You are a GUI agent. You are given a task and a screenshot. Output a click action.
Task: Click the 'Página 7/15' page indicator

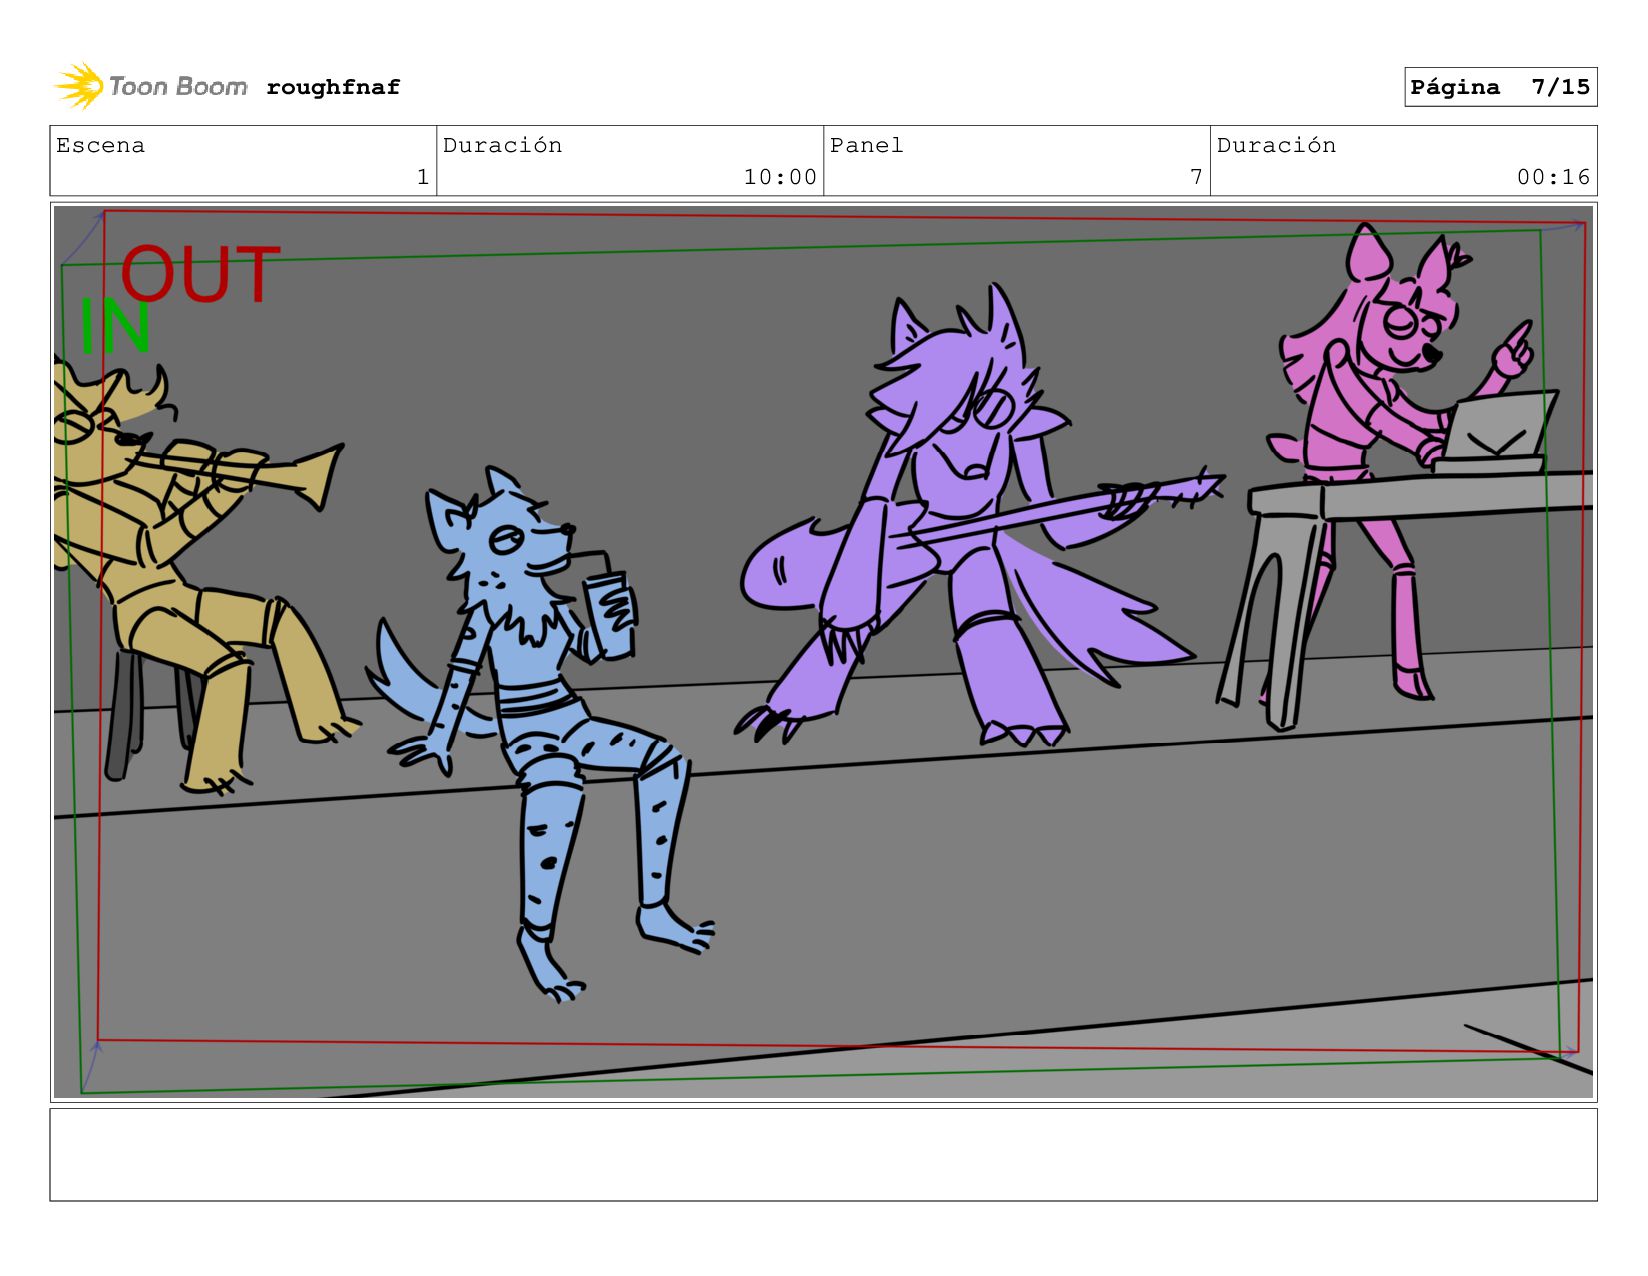(x=1500, y=87)
